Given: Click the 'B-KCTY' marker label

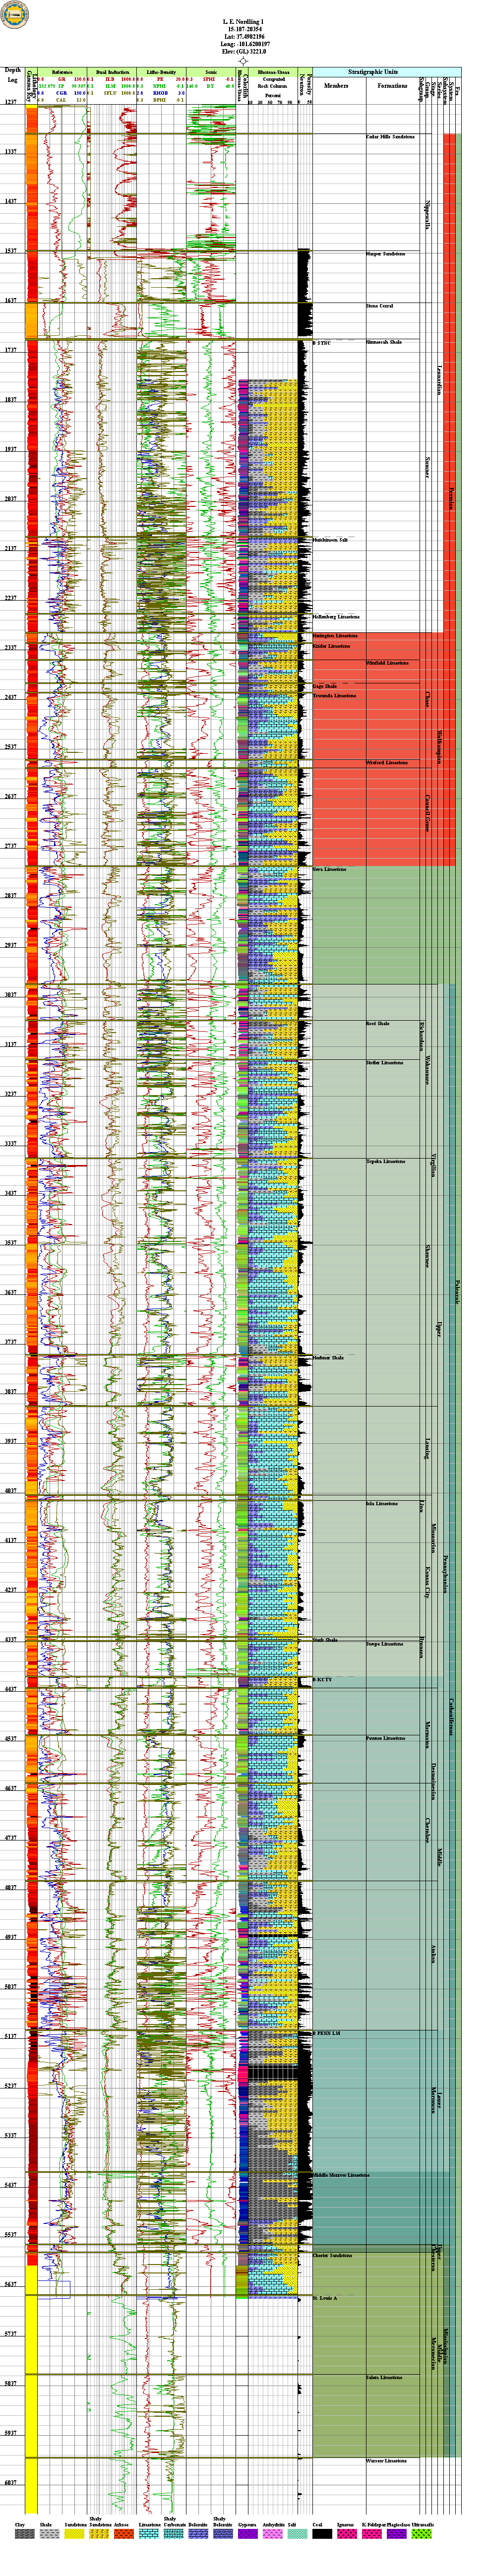Looking at the screenshot, I should [322, 1679].
